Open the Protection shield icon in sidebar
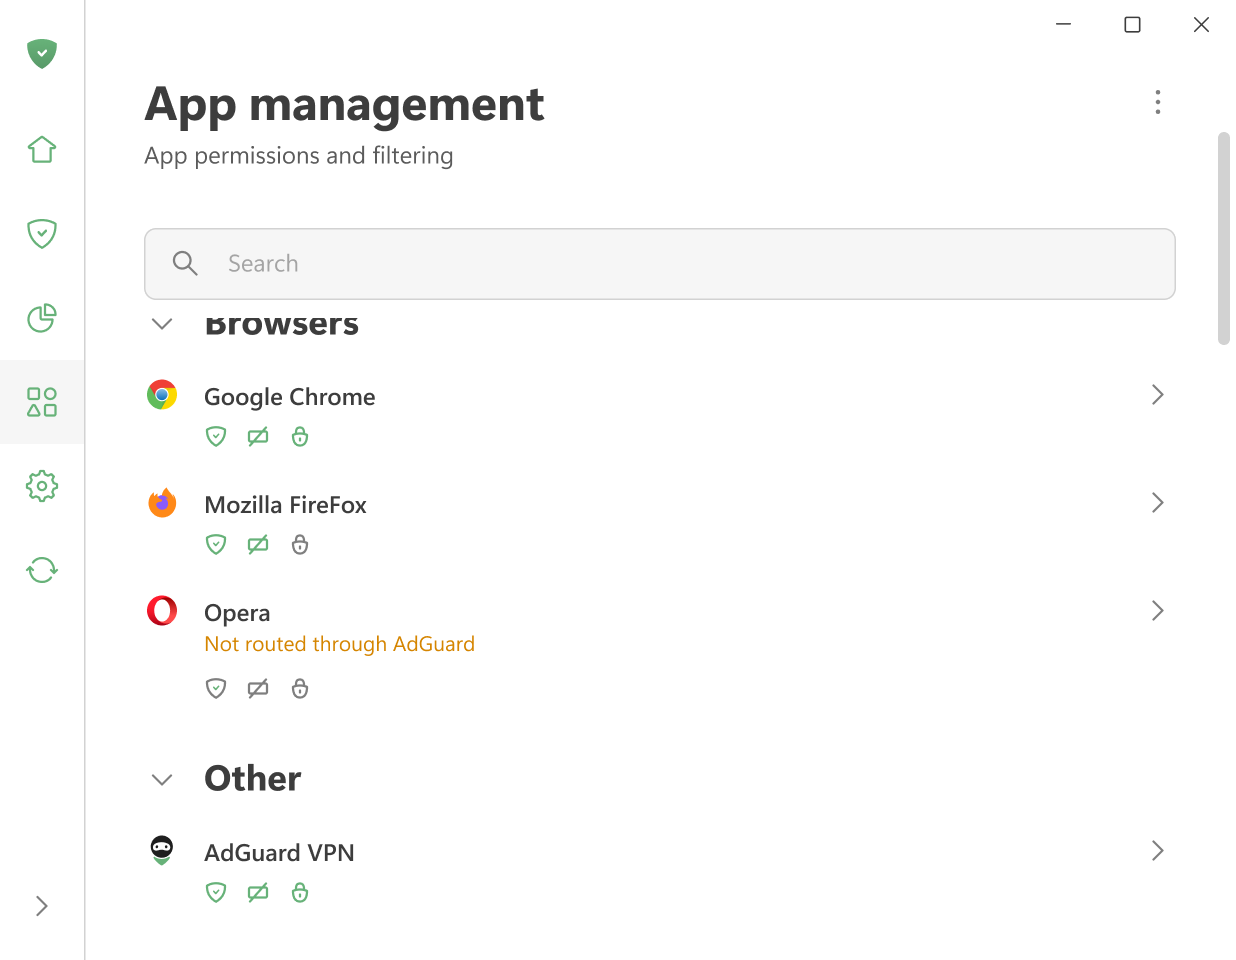The height and width of the screenshot is (960, 1236). [41, 233]
